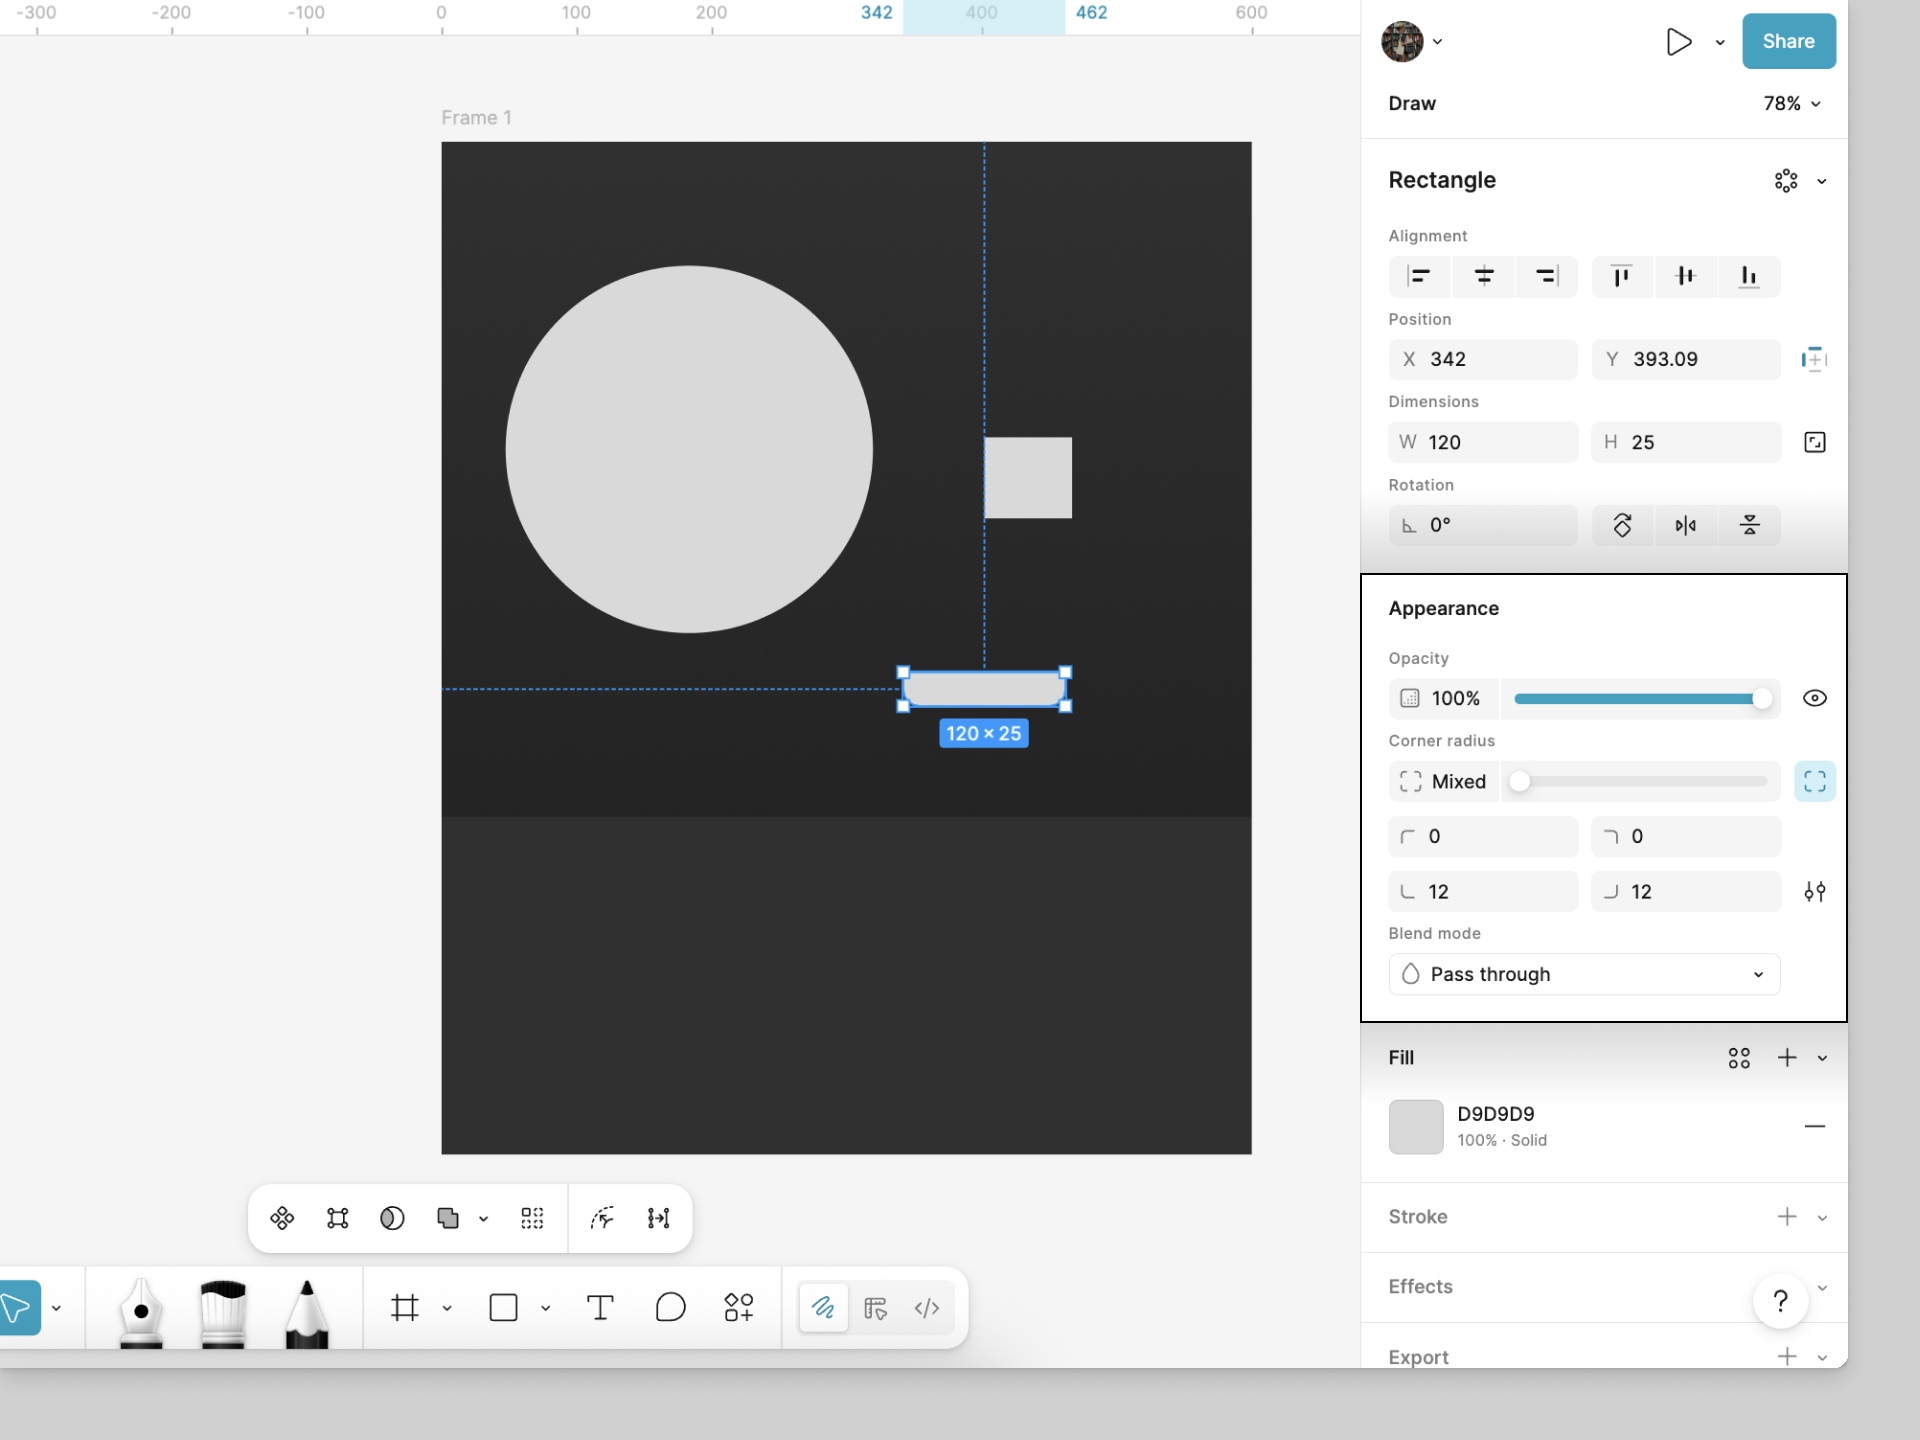The image size is (1920, 1440).
Task: Expand shape tools dropdown arrow
Action: [x=546, y=1308]
